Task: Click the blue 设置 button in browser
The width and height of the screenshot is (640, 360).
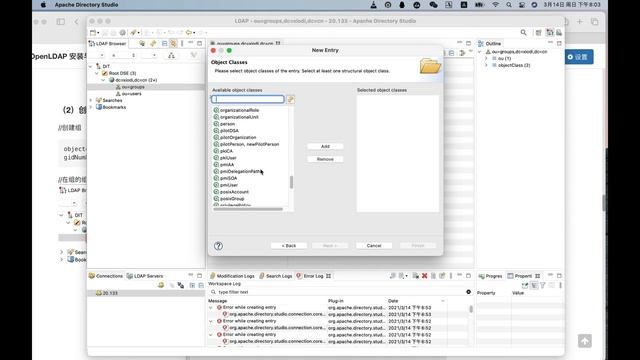Action: [x=579, y=57]
